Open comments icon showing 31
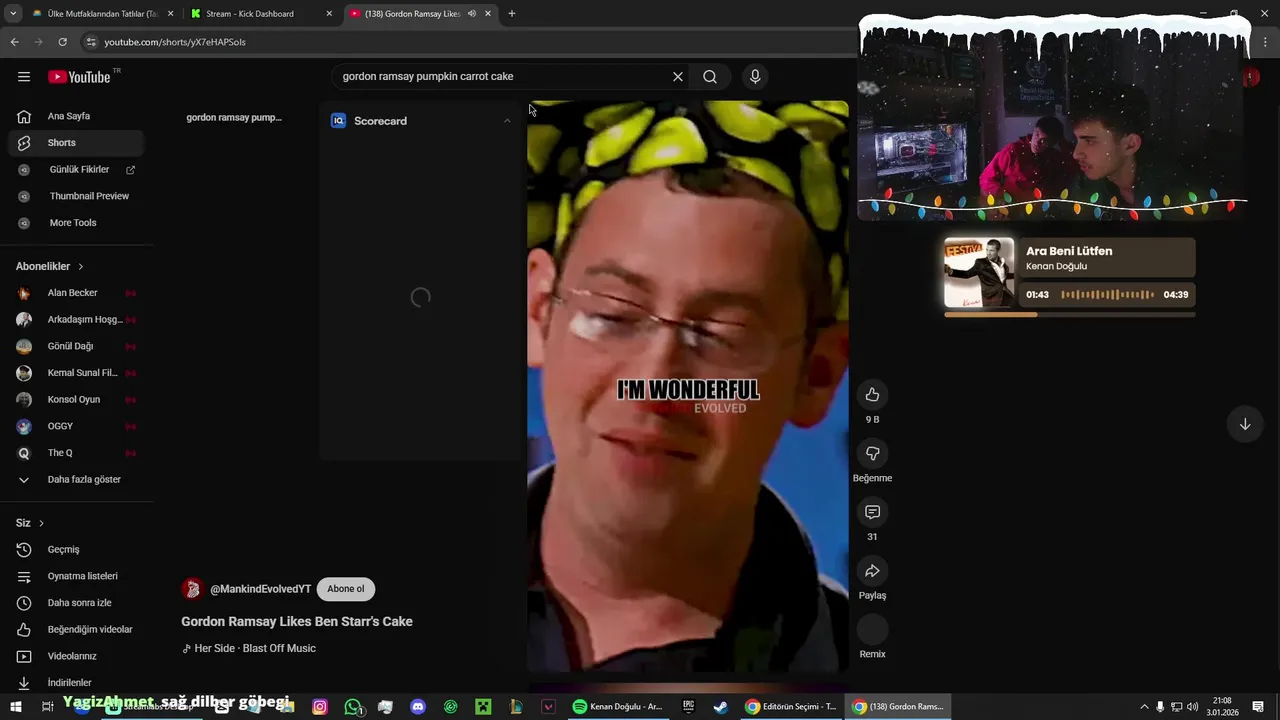Image resolution: width=1280 pixels, height=720 pixels. pyautogui.click(x=872, y=512)
